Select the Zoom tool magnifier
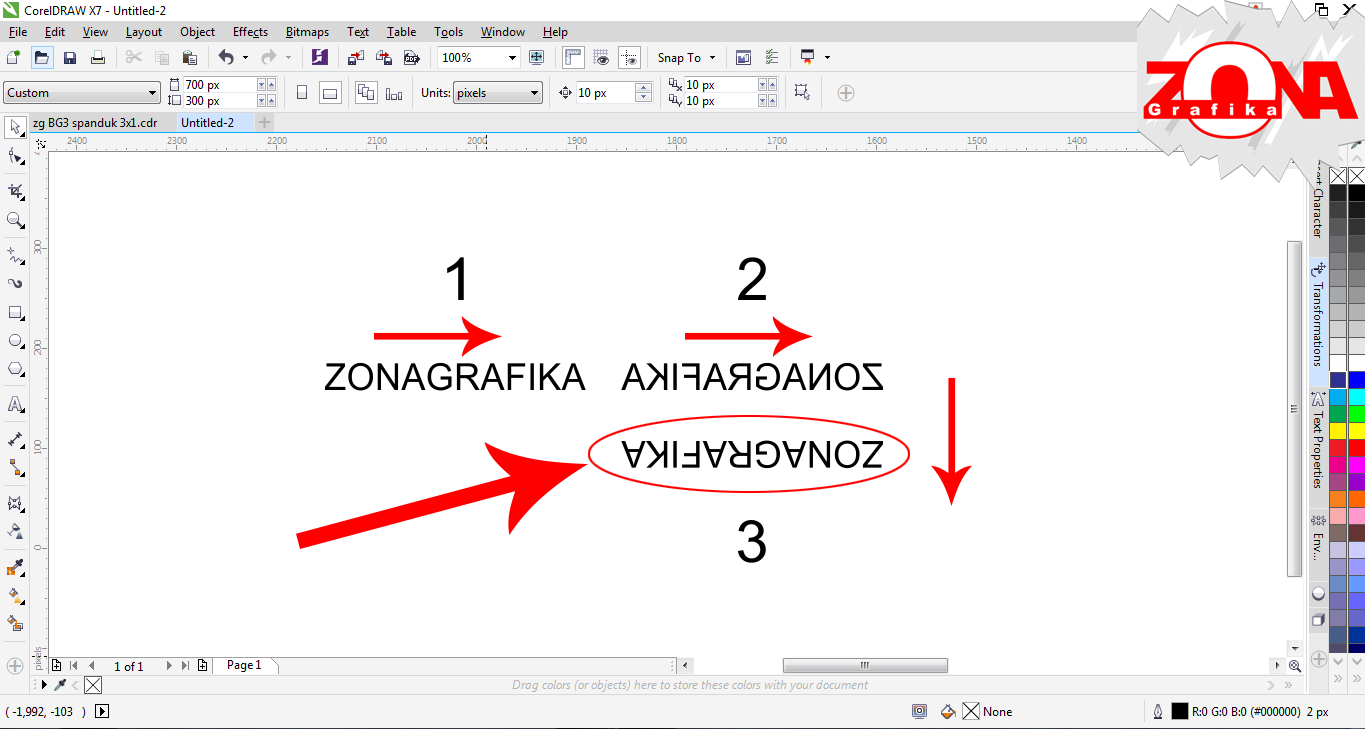 pyautogui.click(x=15, y=220)
